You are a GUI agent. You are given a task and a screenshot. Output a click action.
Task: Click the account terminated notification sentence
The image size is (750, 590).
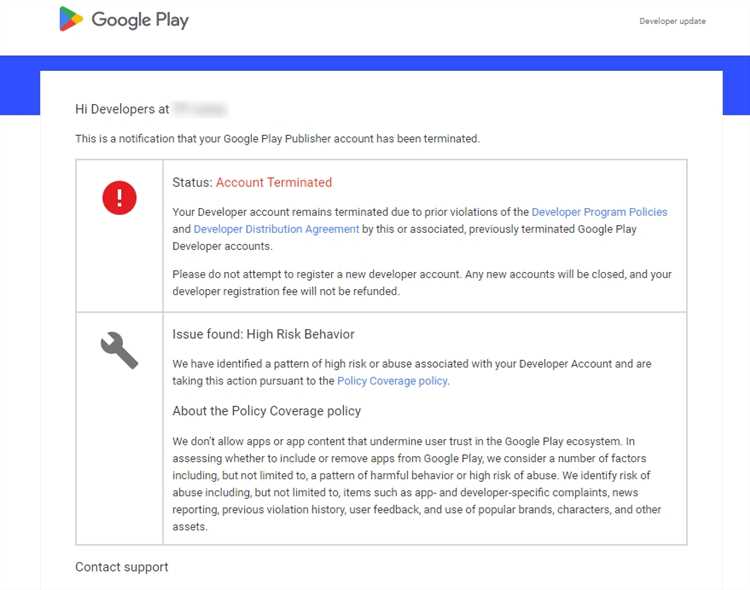pos(277,139)
